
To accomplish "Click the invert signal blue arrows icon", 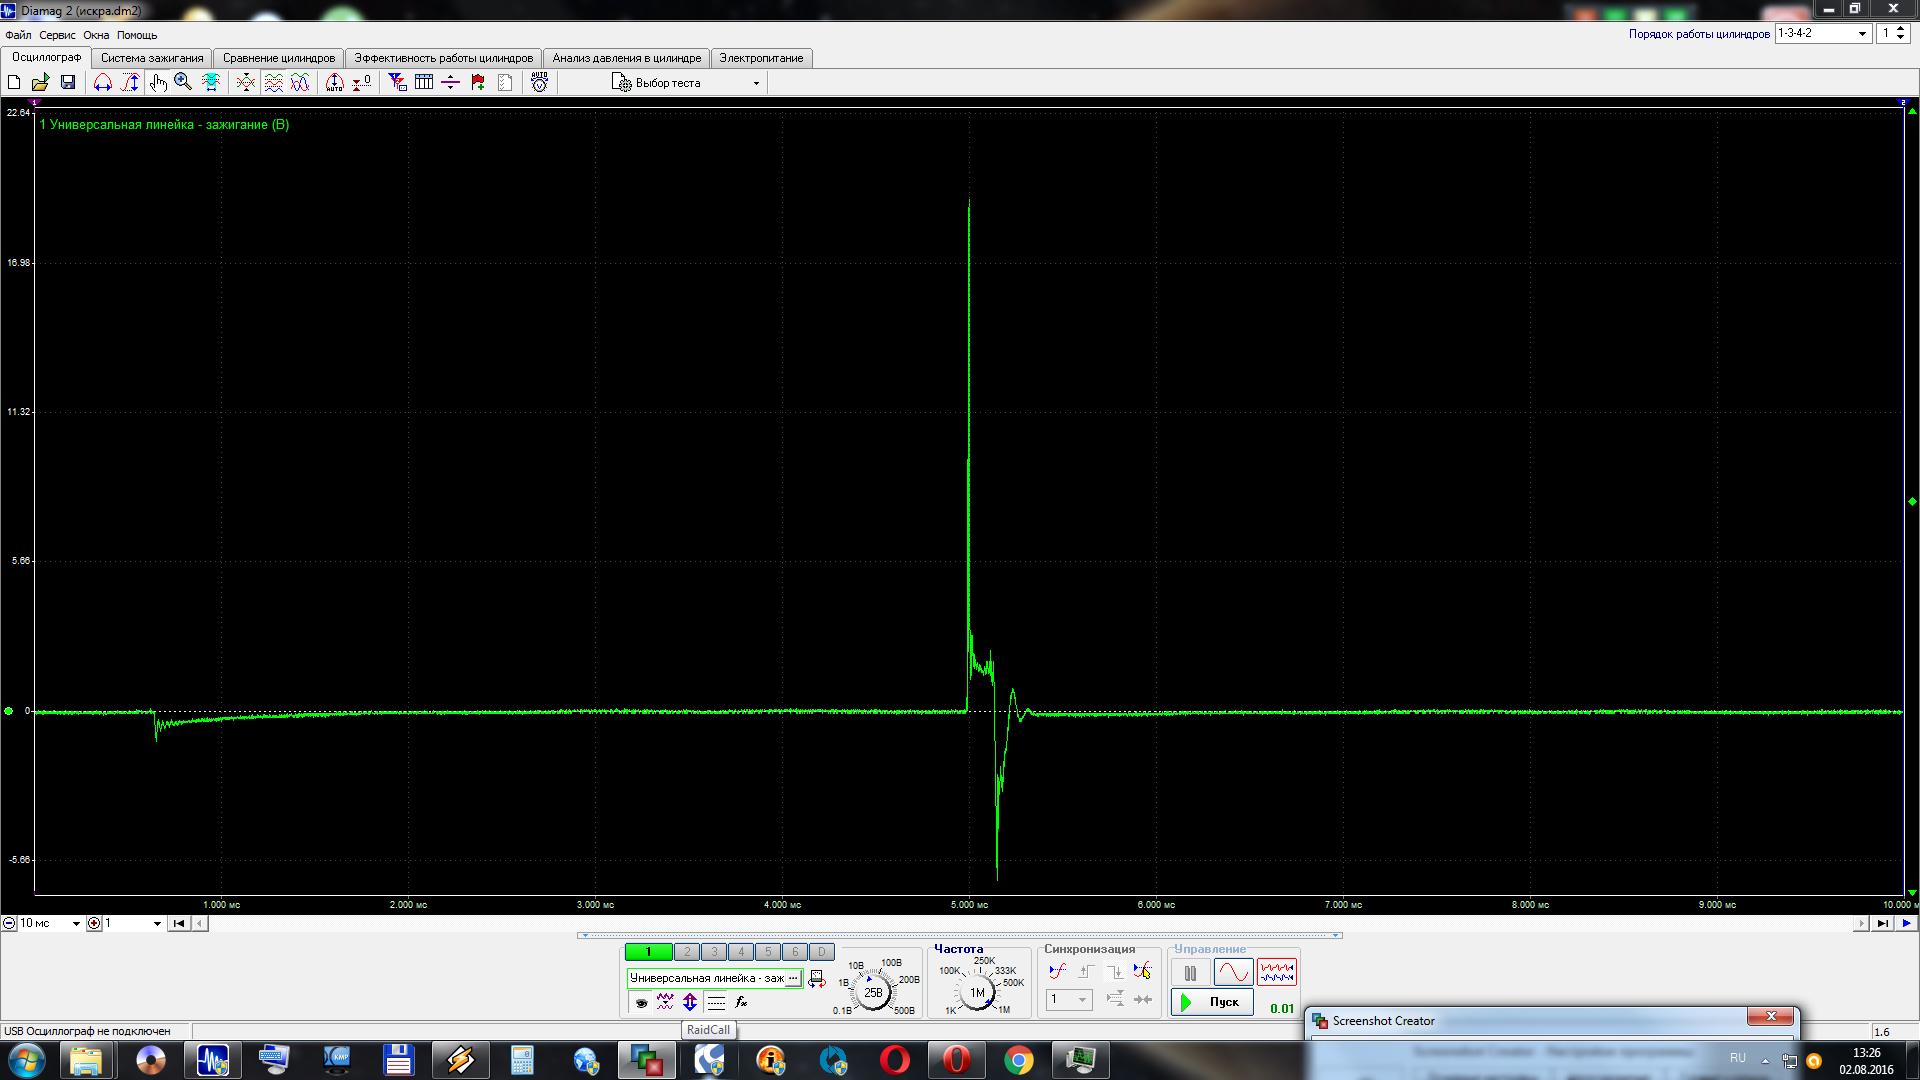I will (x=690, y=1002).
